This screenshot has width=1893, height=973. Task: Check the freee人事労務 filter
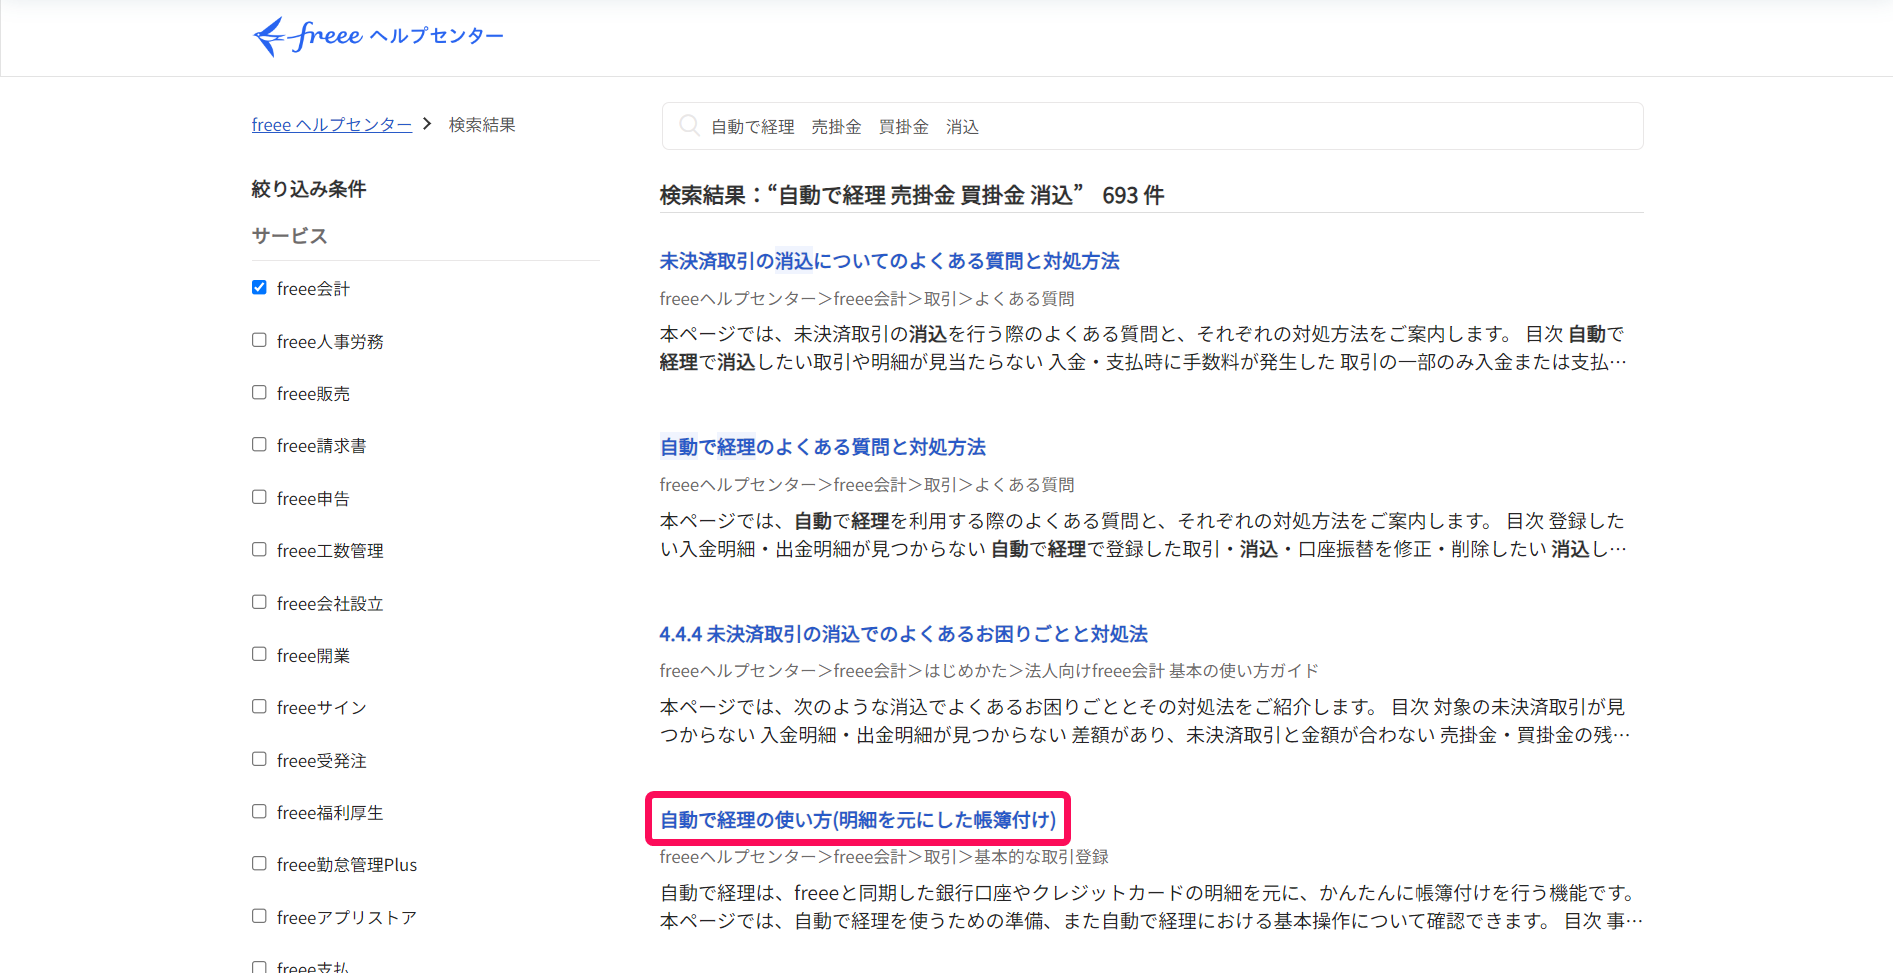point(259,340)
